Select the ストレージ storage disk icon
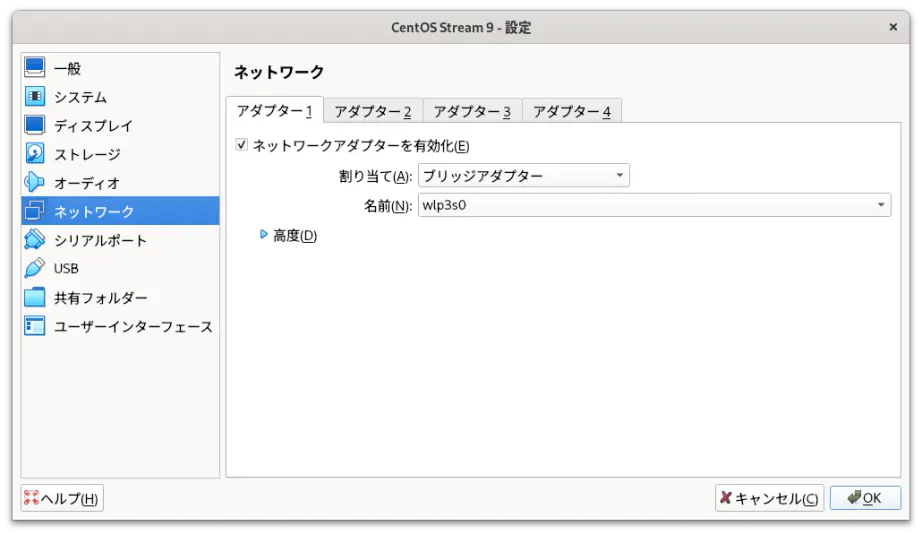Viewport: 922px width, 535px height. 34,153
